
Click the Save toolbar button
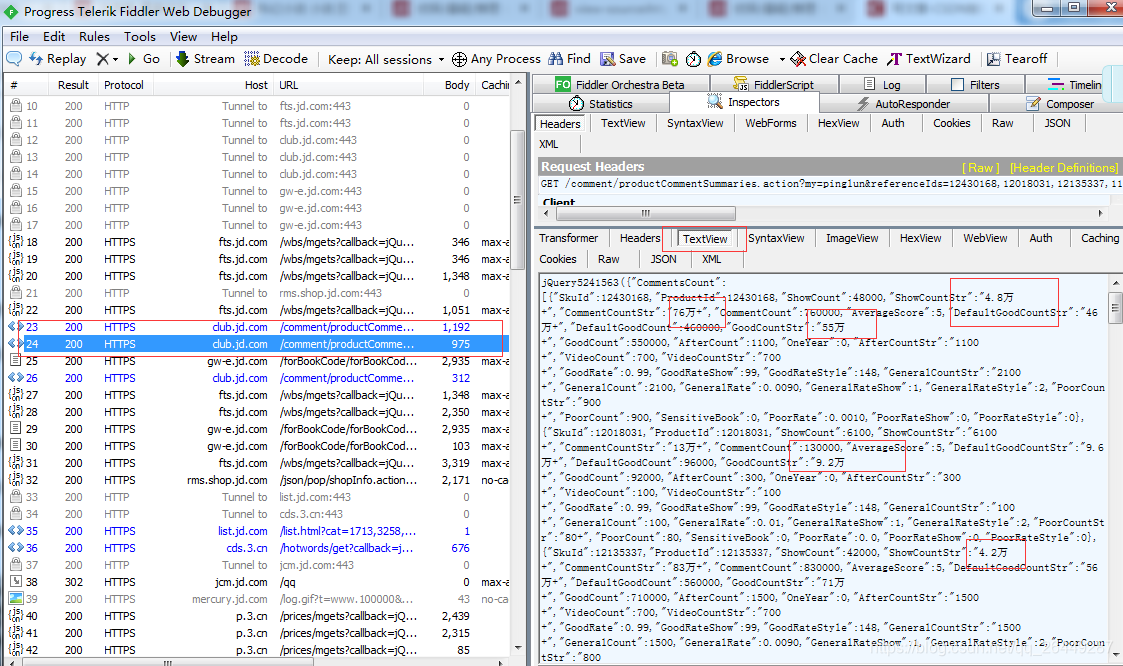click(x=623, y=59)
